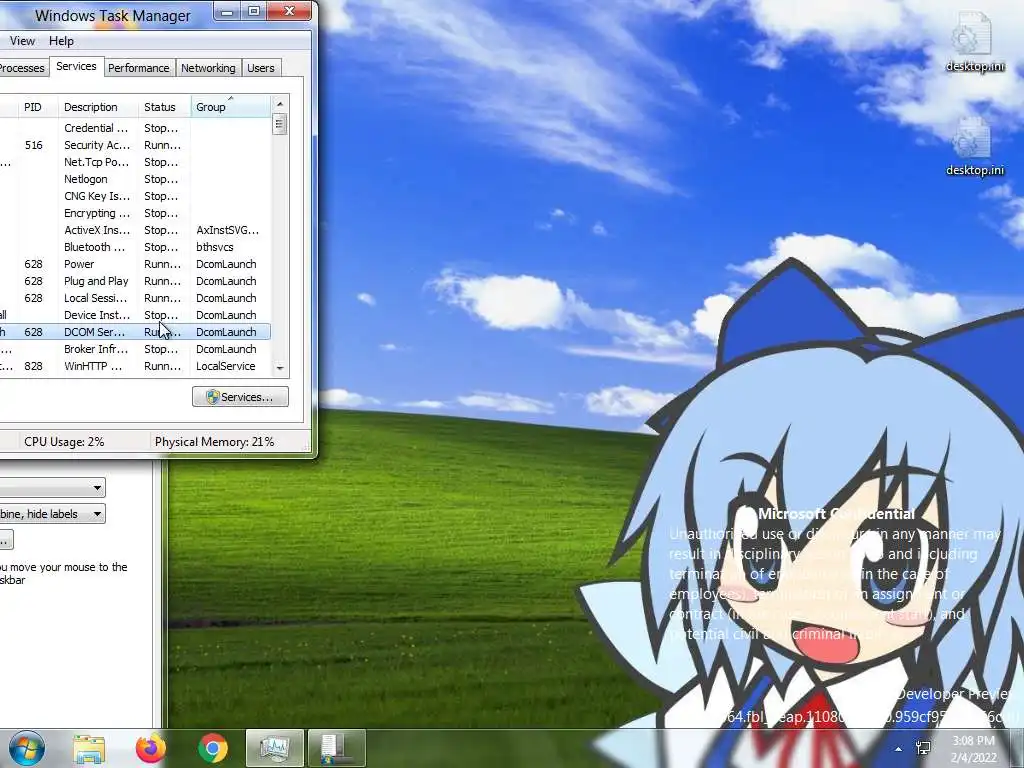Click the scrollbar up arrow in services list

point(280,104)
